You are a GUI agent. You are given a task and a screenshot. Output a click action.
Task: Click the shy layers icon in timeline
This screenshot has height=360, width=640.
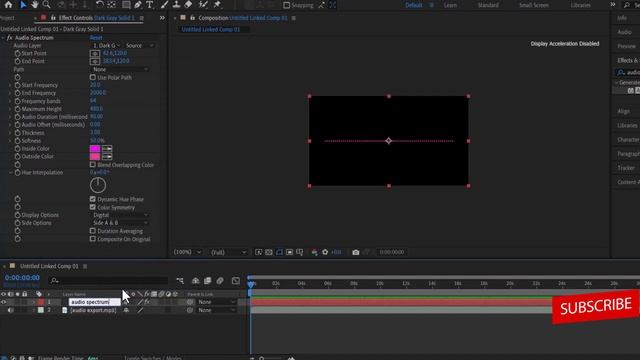[196, 281]
